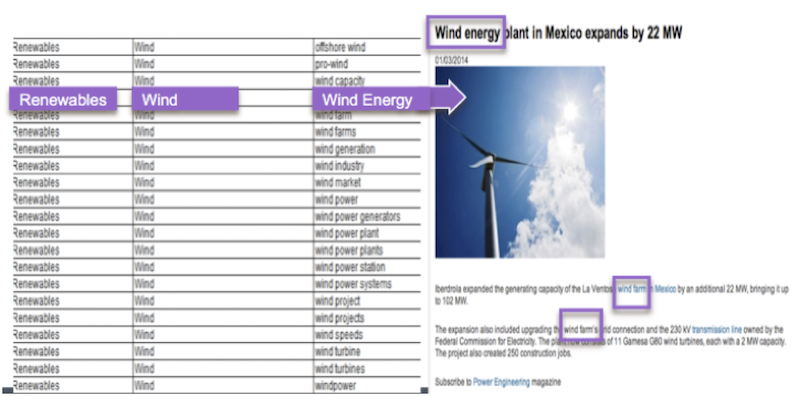Select the 'wind power generators' cell
The image size is (800, 396).
pos(367,217)
